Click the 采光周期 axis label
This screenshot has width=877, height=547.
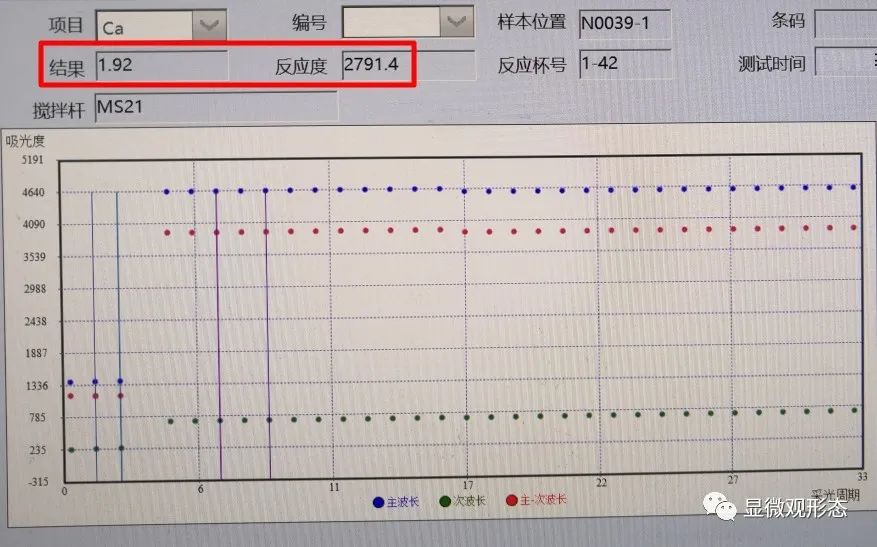(x=835, y=495)
